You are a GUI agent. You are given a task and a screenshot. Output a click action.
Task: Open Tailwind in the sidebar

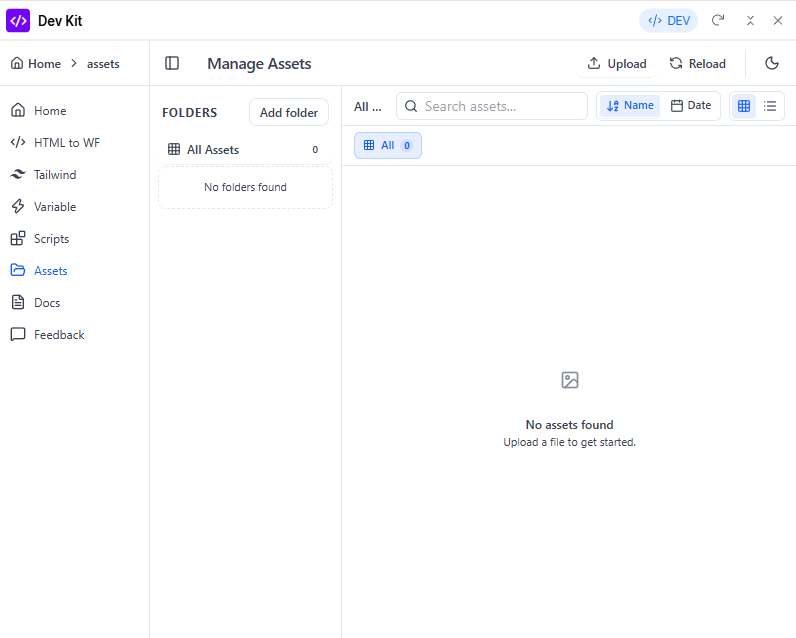(44, 175)
